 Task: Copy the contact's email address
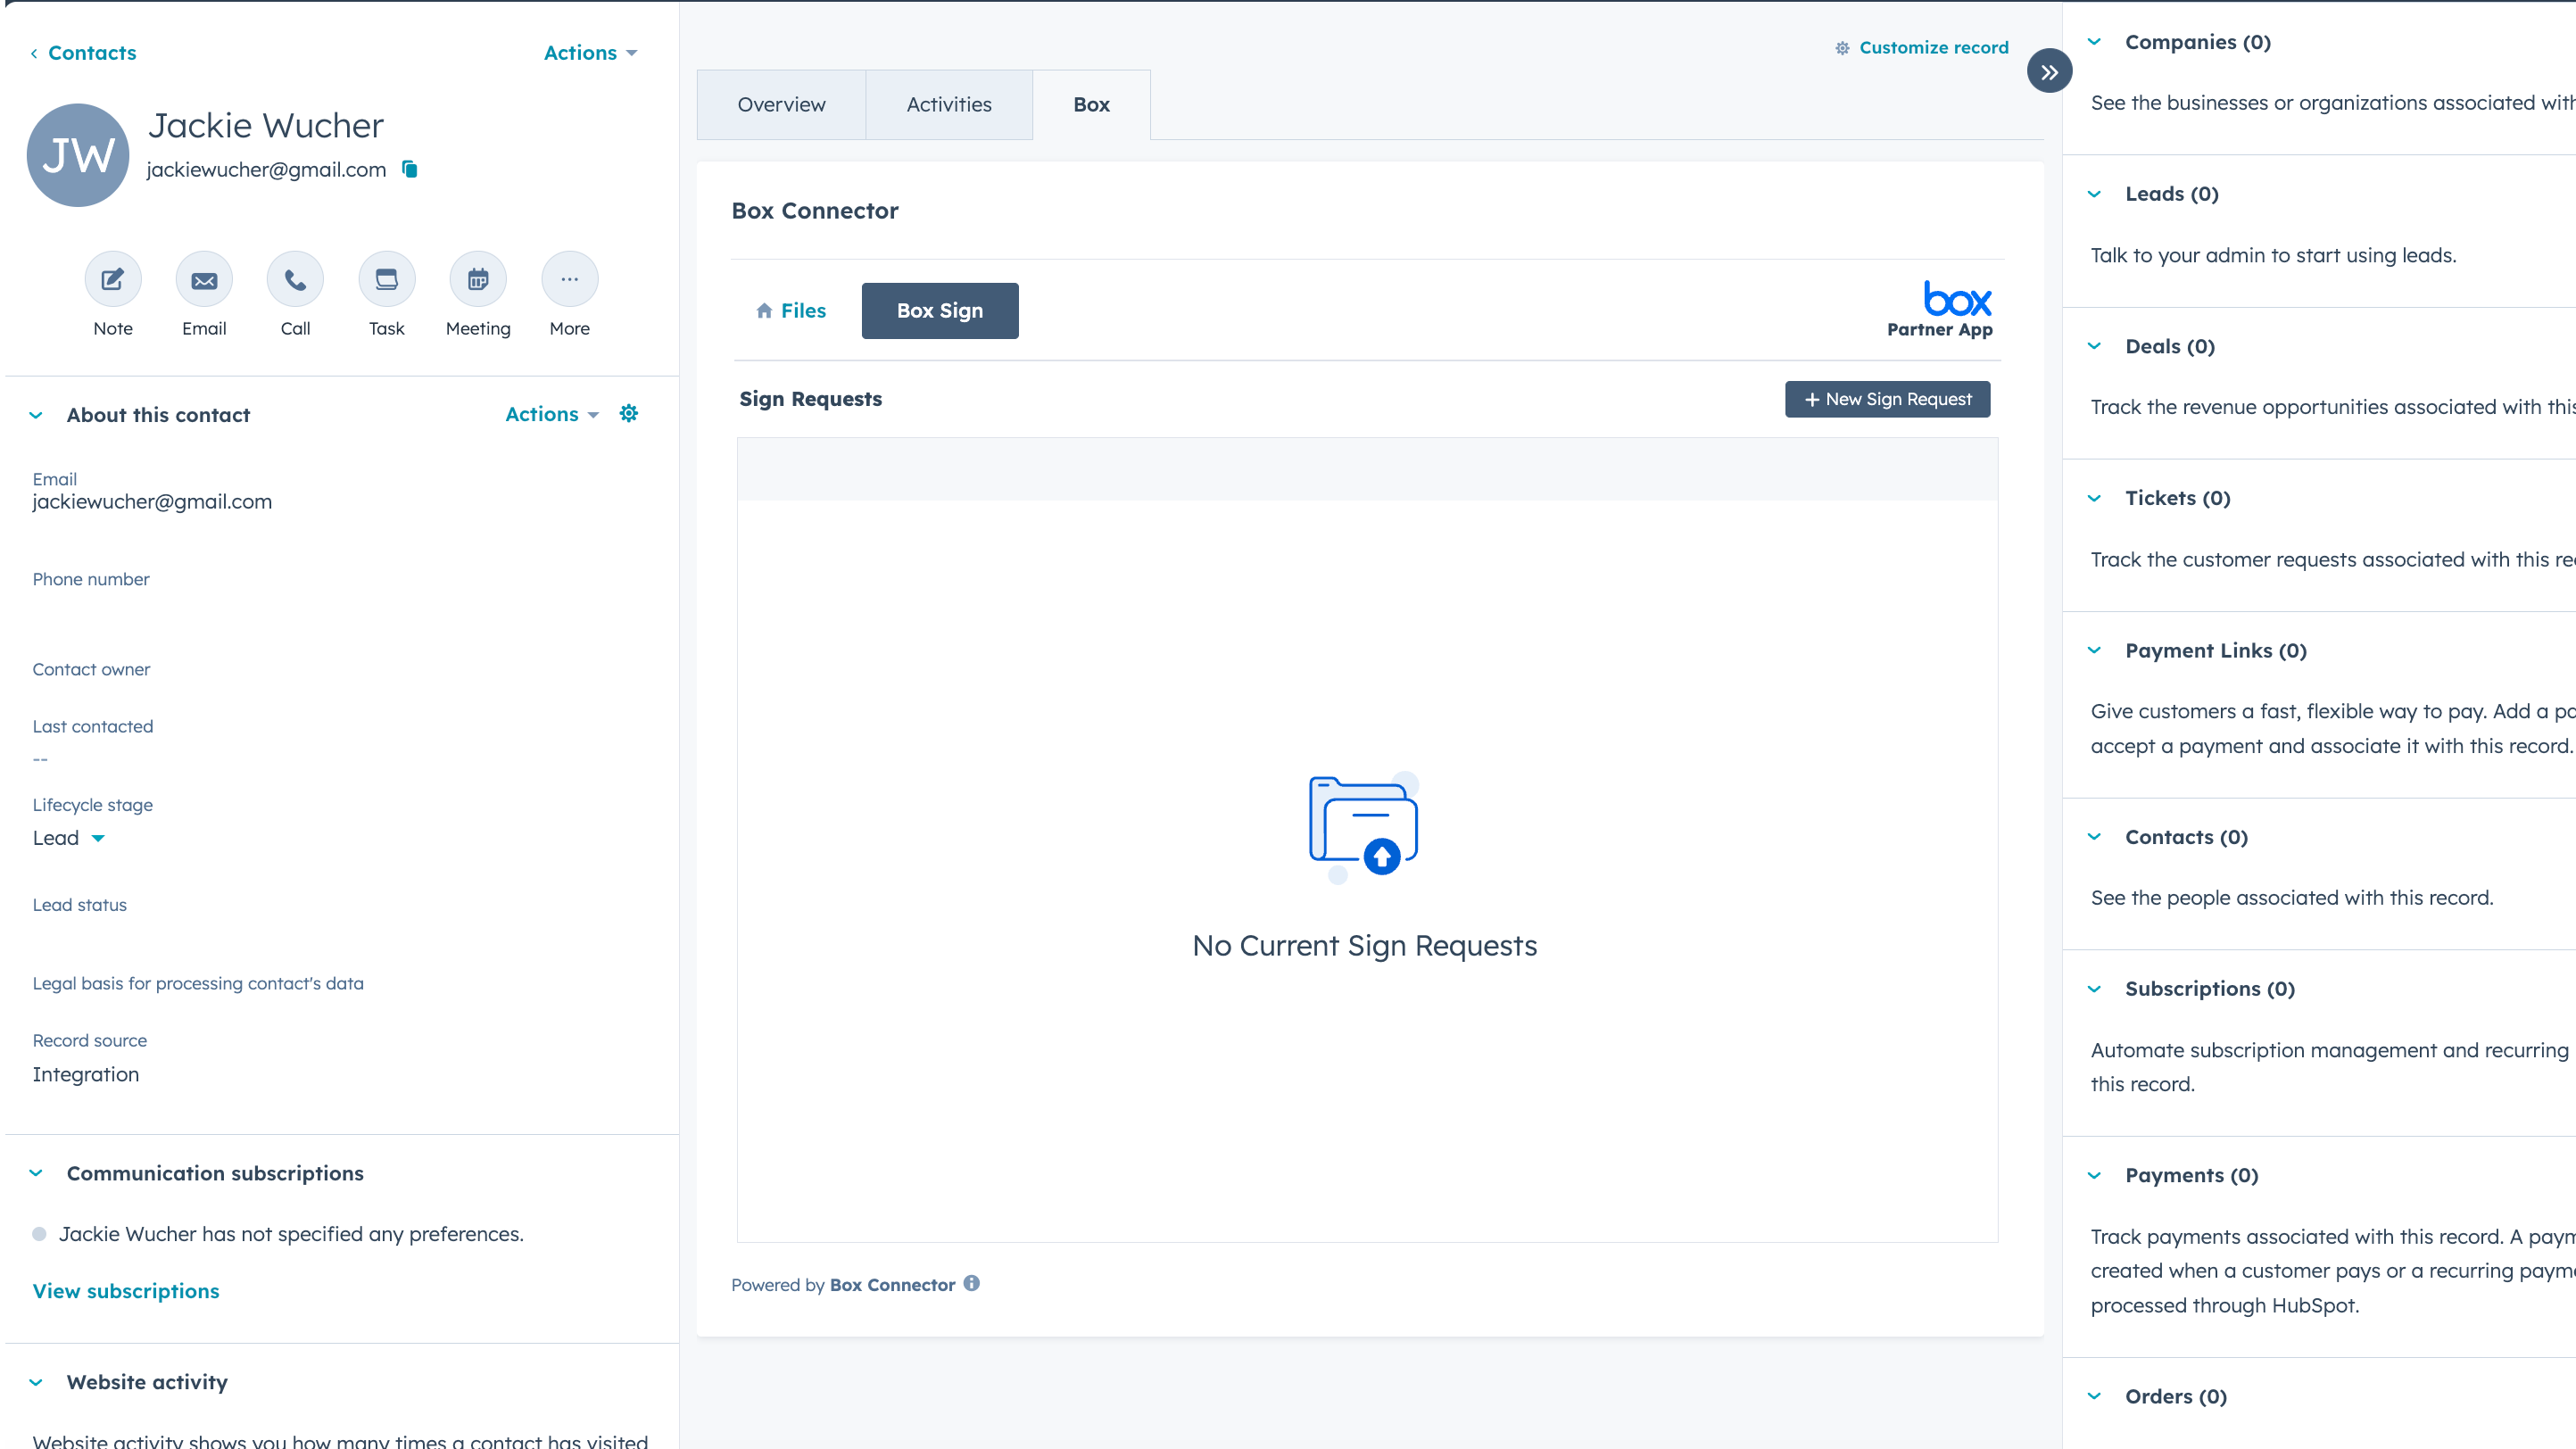tap(410, 169)
